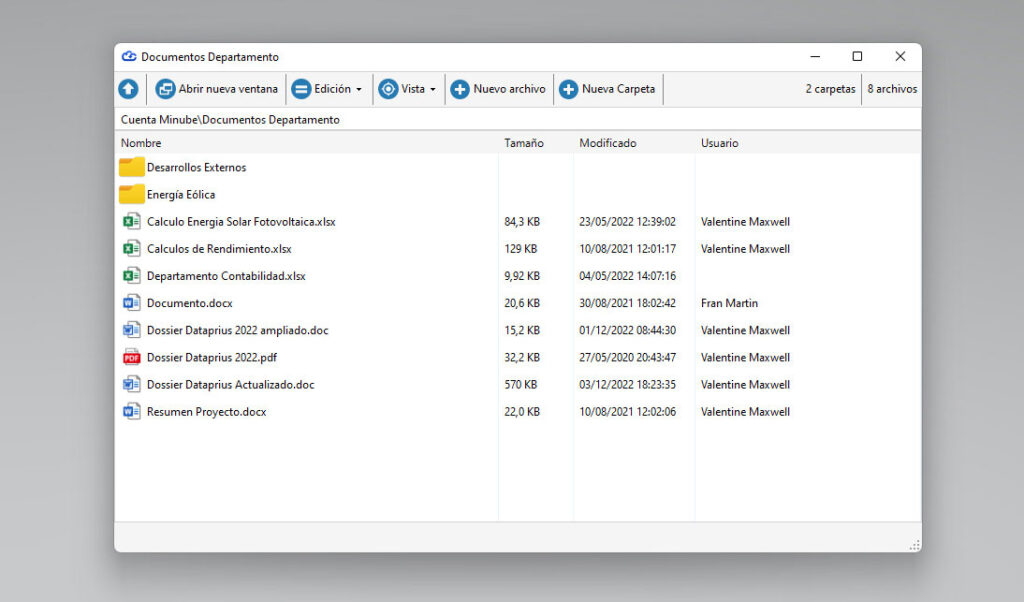Image resolution: width=1024 pixels, height=602 pixels.
Task: Click the Edición round icon
Action: tap(301, 89)
